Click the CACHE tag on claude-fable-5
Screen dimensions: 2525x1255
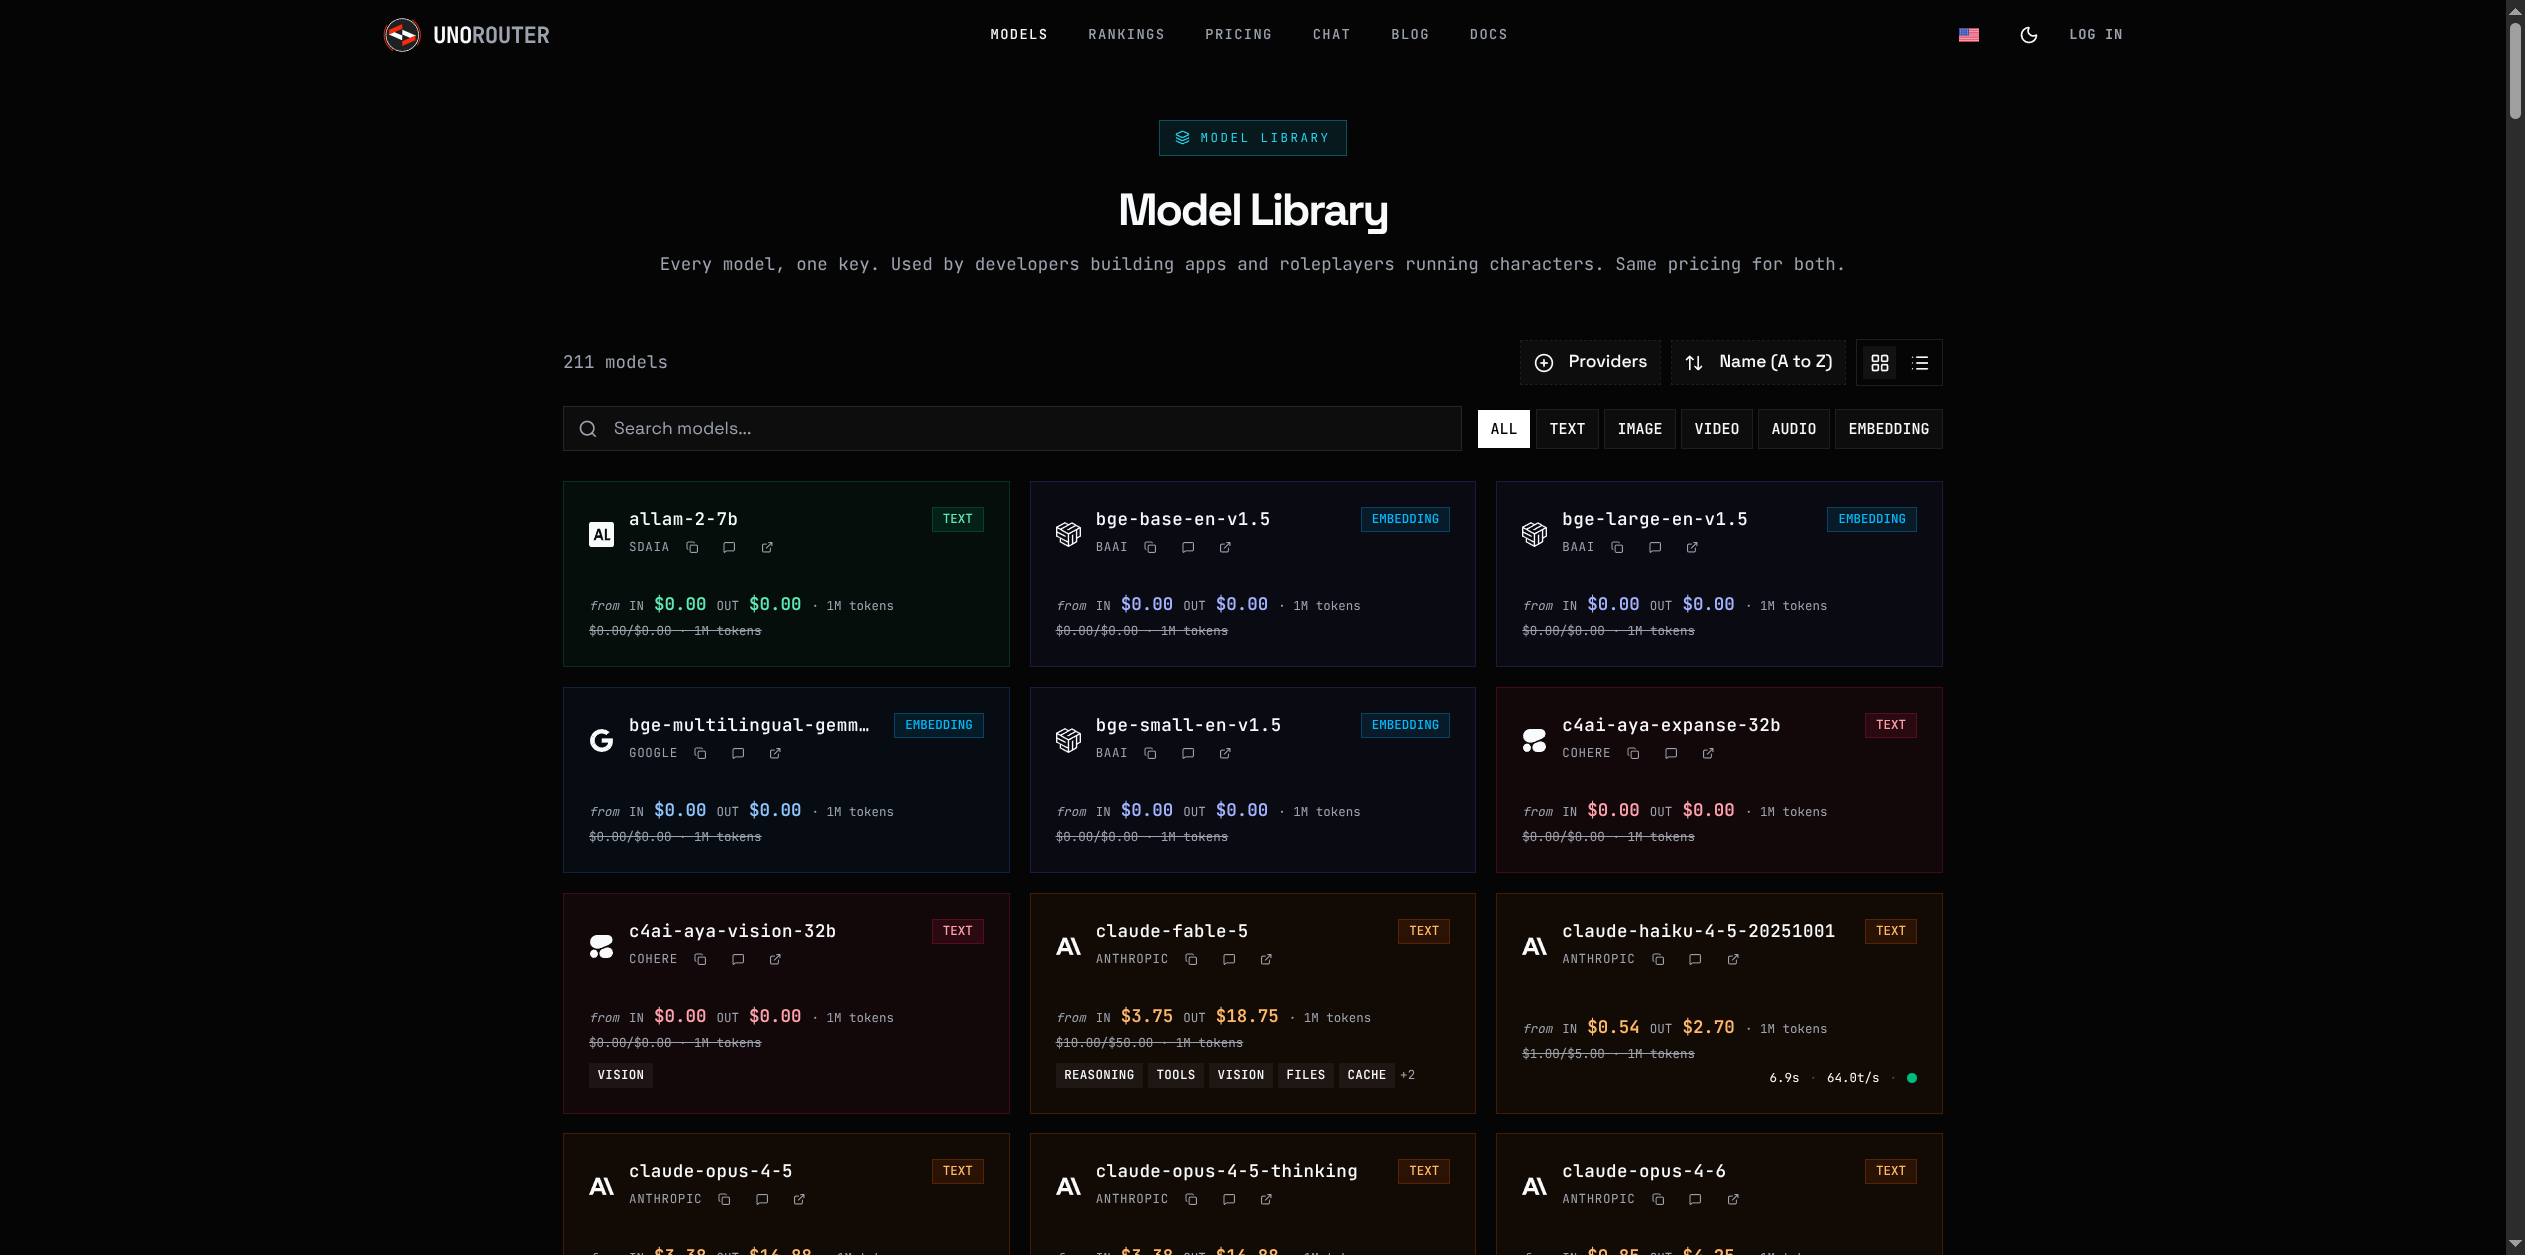click(1366, 1075)
